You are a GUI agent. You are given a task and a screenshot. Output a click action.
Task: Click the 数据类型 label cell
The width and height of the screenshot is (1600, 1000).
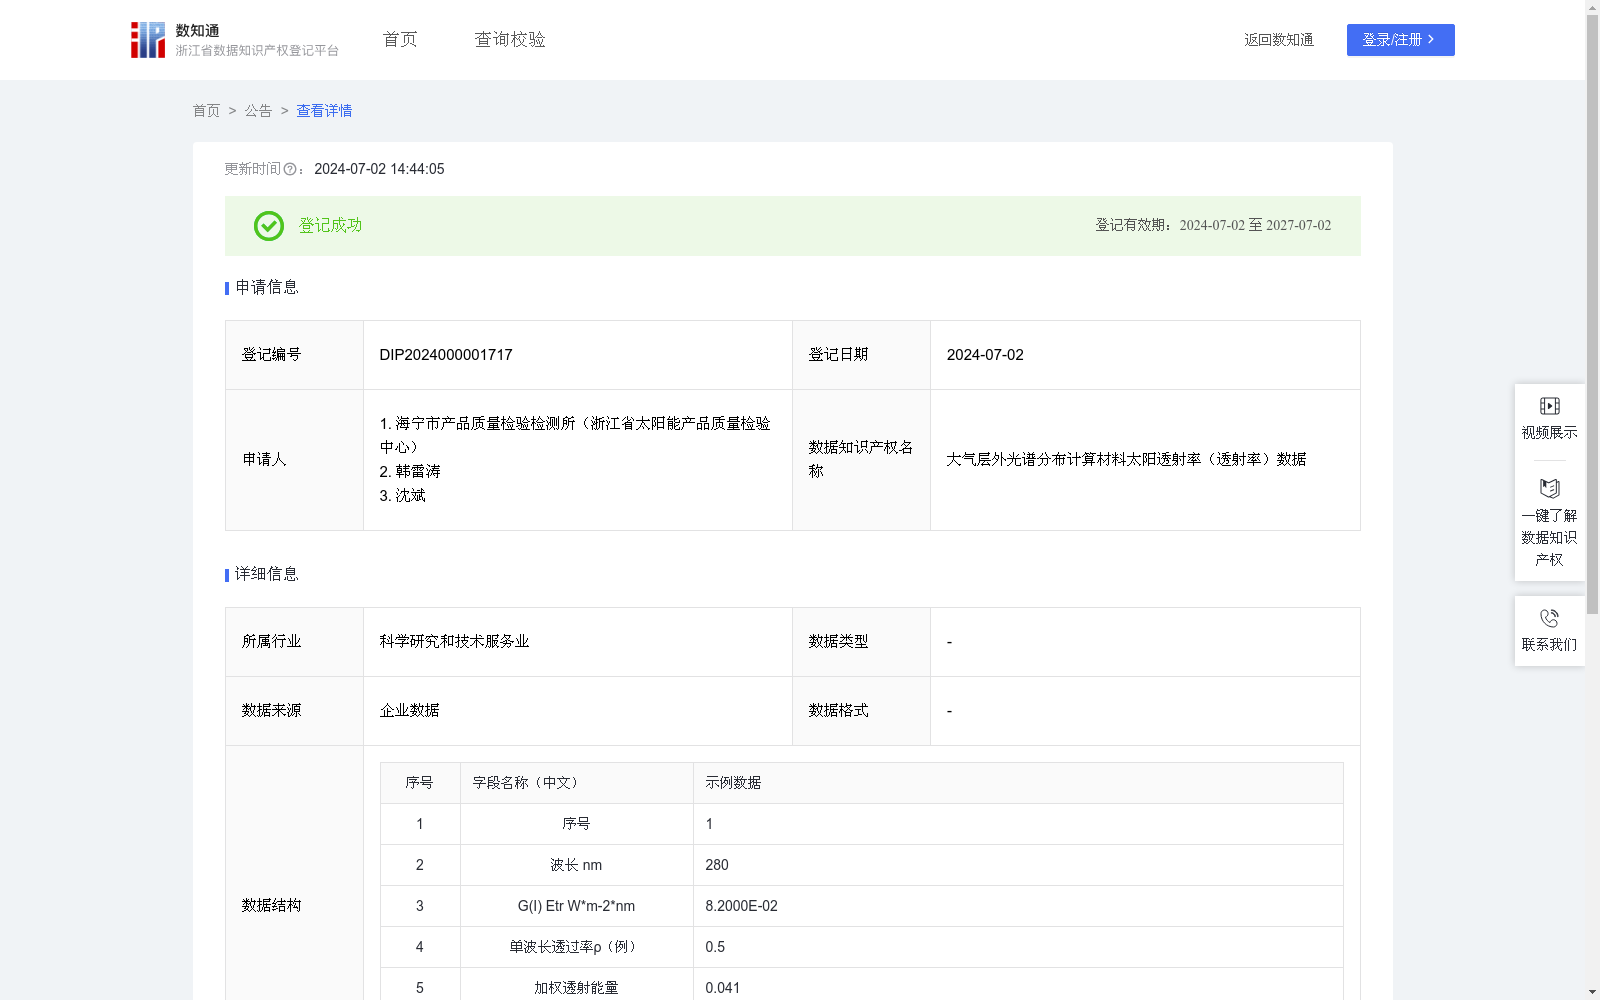(861, 641)
